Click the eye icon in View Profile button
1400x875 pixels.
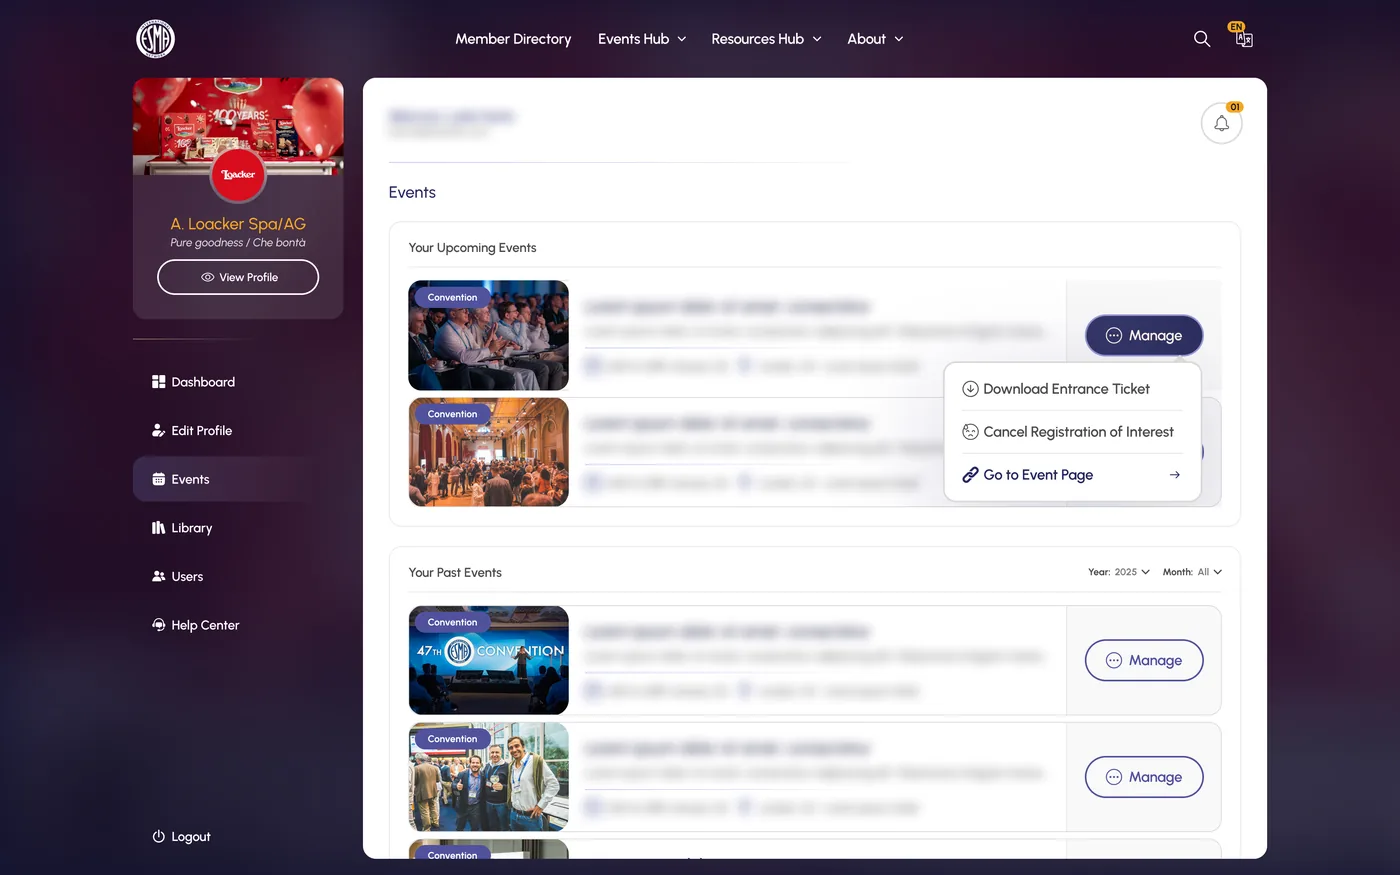click(208, 277)
